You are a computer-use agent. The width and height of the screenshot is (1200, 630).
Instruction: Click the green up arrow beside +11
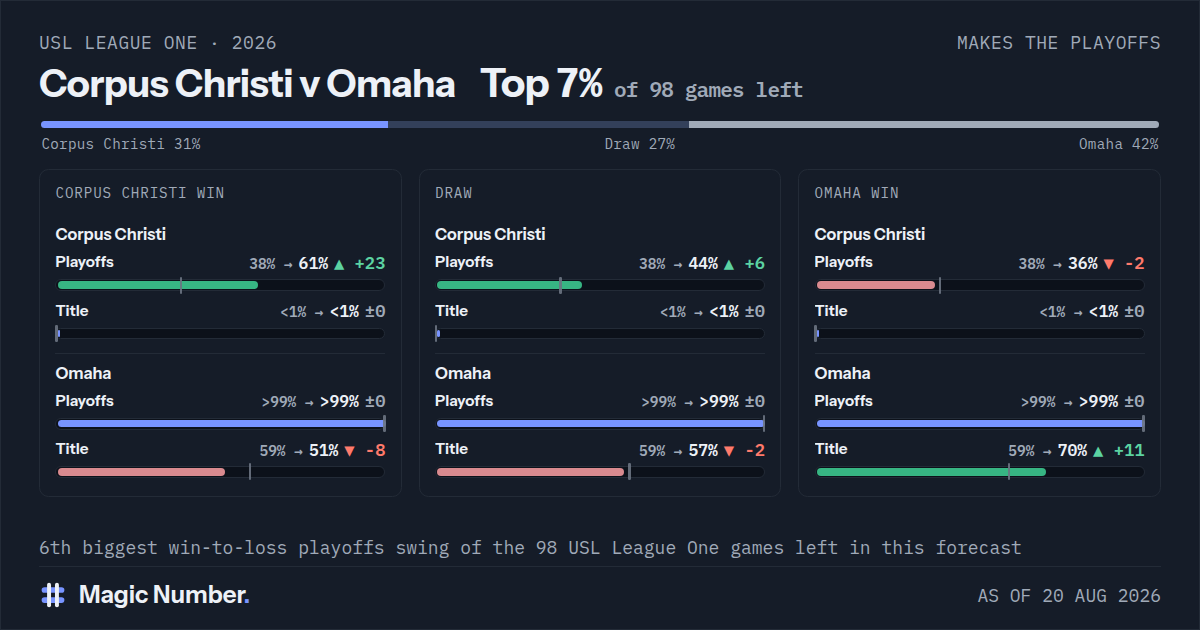click(1098, 451)
